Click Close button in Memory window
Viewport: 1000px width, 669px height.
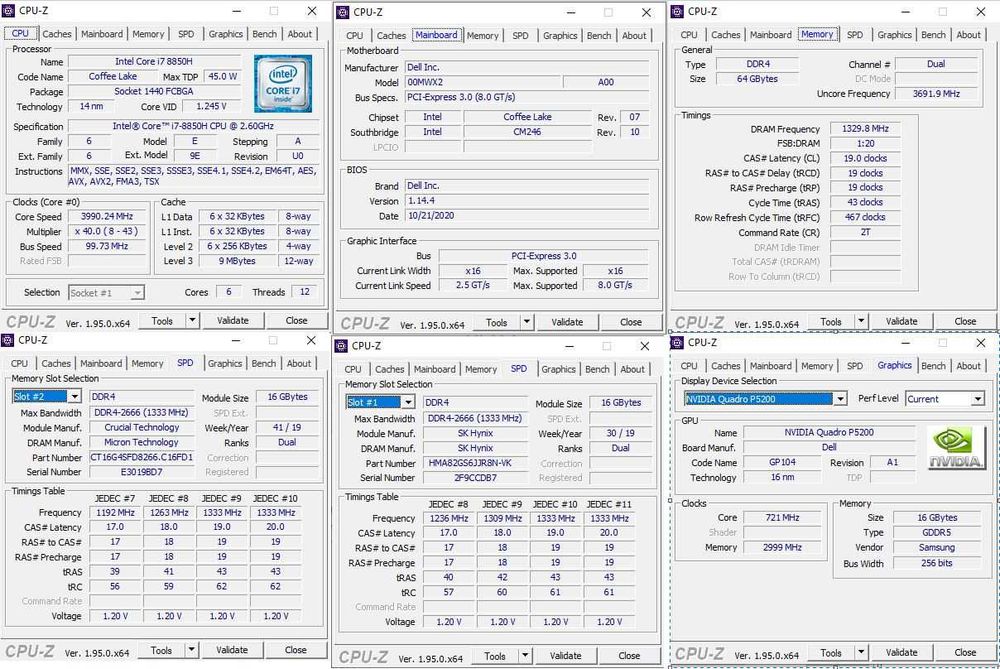click(965, 321)
